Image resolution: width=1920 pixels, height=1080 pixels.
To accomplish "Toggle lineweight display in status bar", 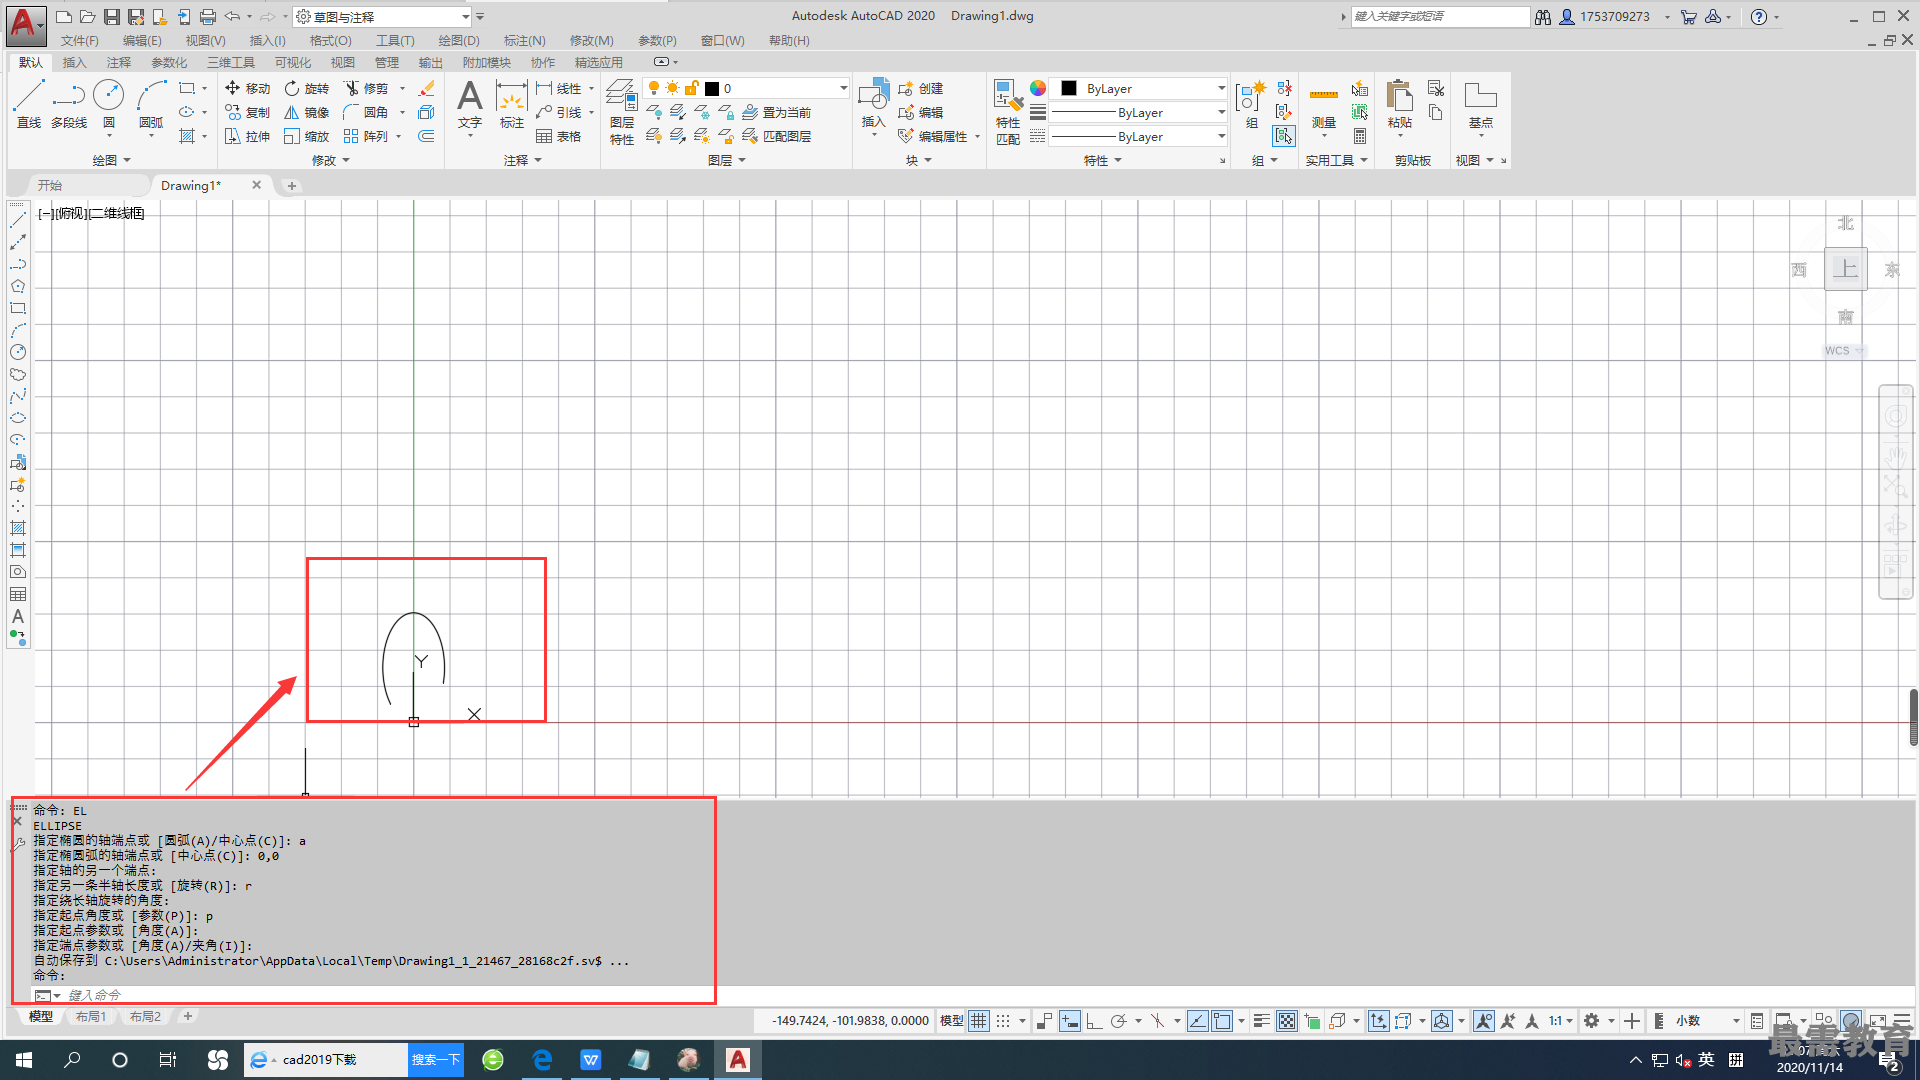I will click(x=1262, y=1021).
